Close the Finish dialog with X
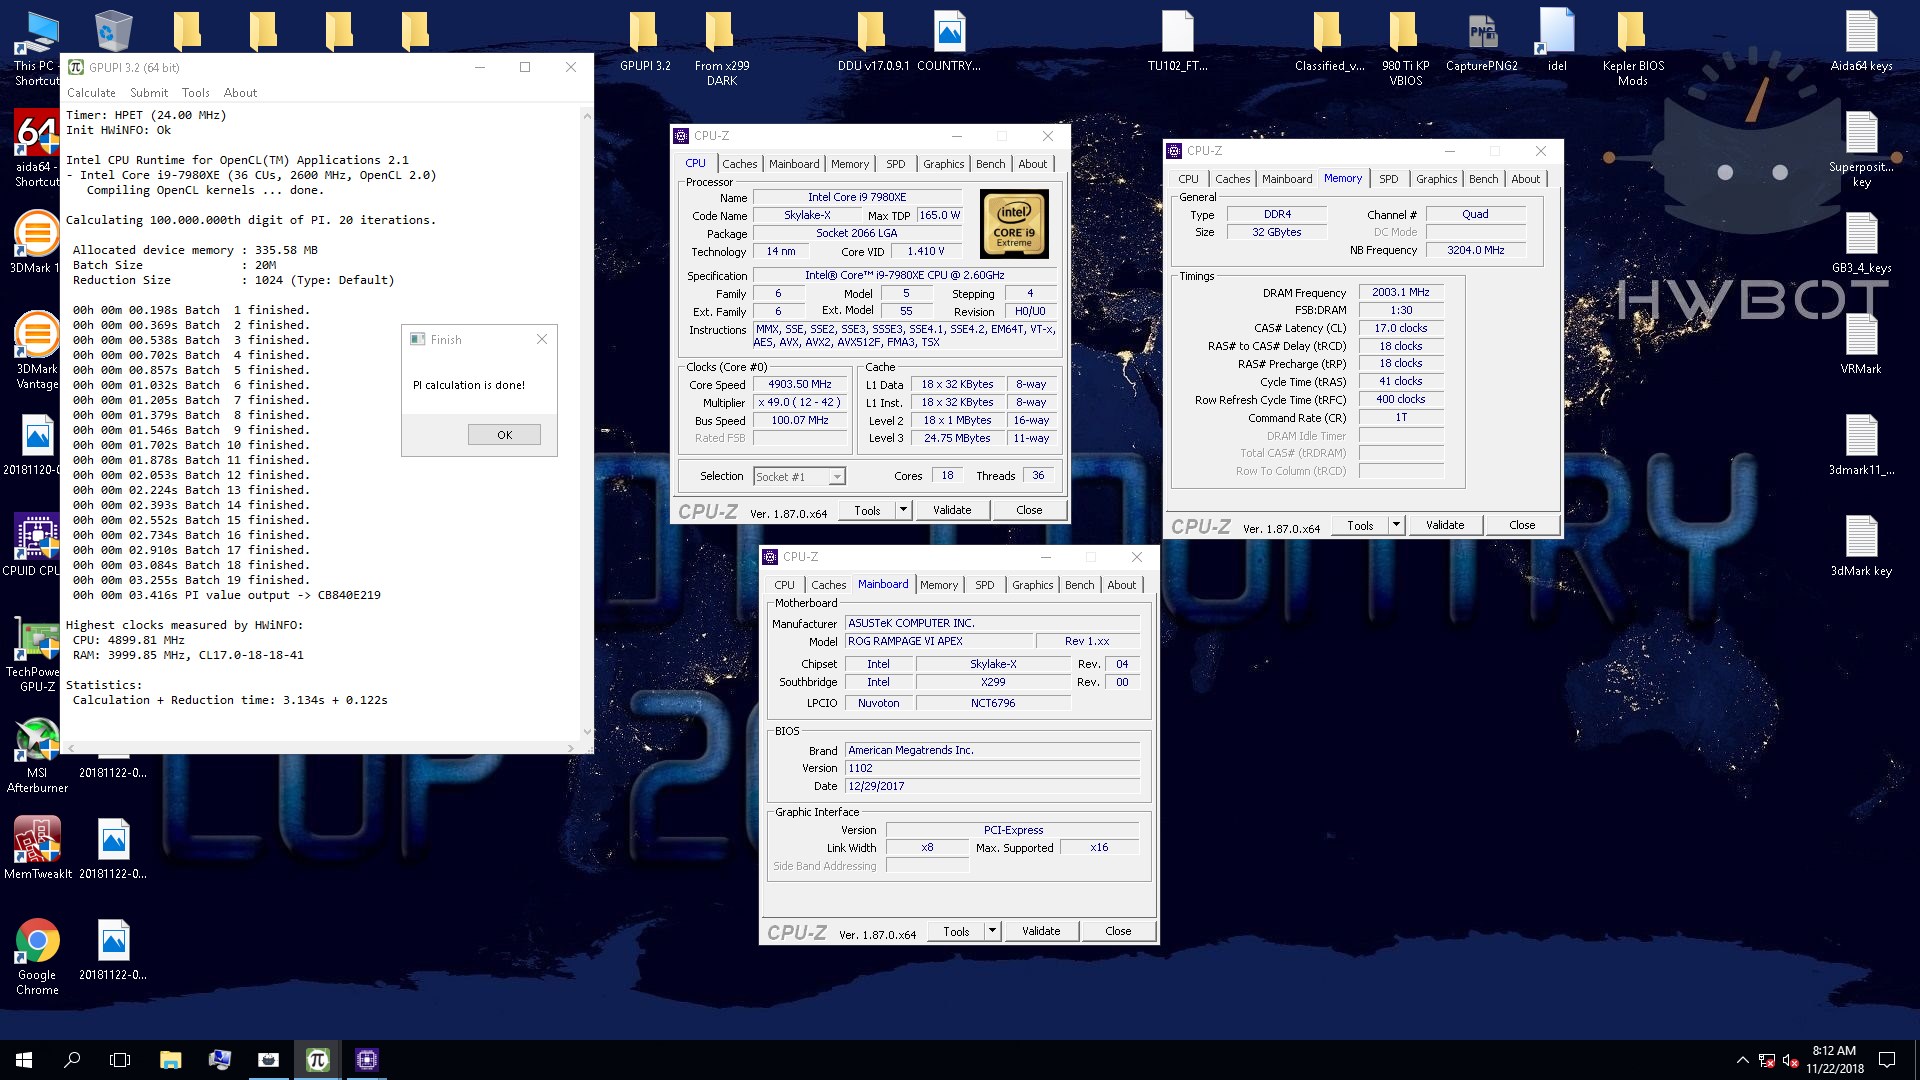The image size is (1920, 1080). [x=542, y=339]
